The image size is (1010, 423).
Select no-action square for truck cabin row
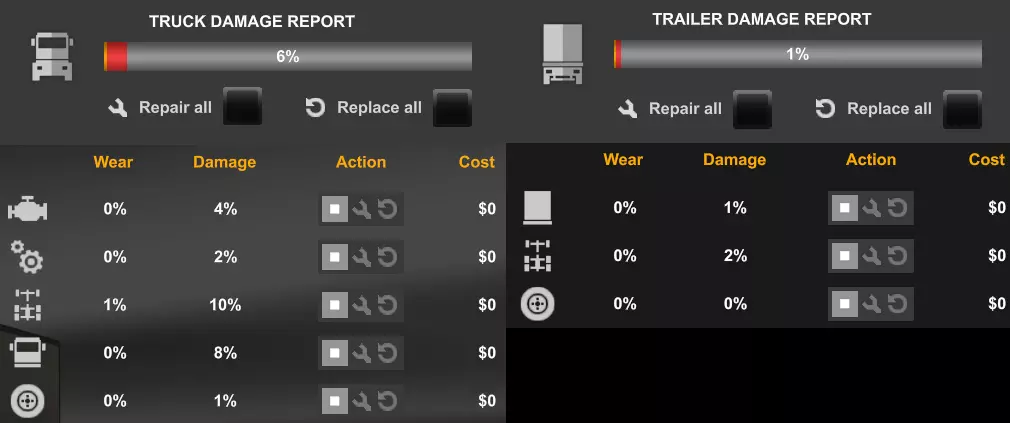(335, 352)
